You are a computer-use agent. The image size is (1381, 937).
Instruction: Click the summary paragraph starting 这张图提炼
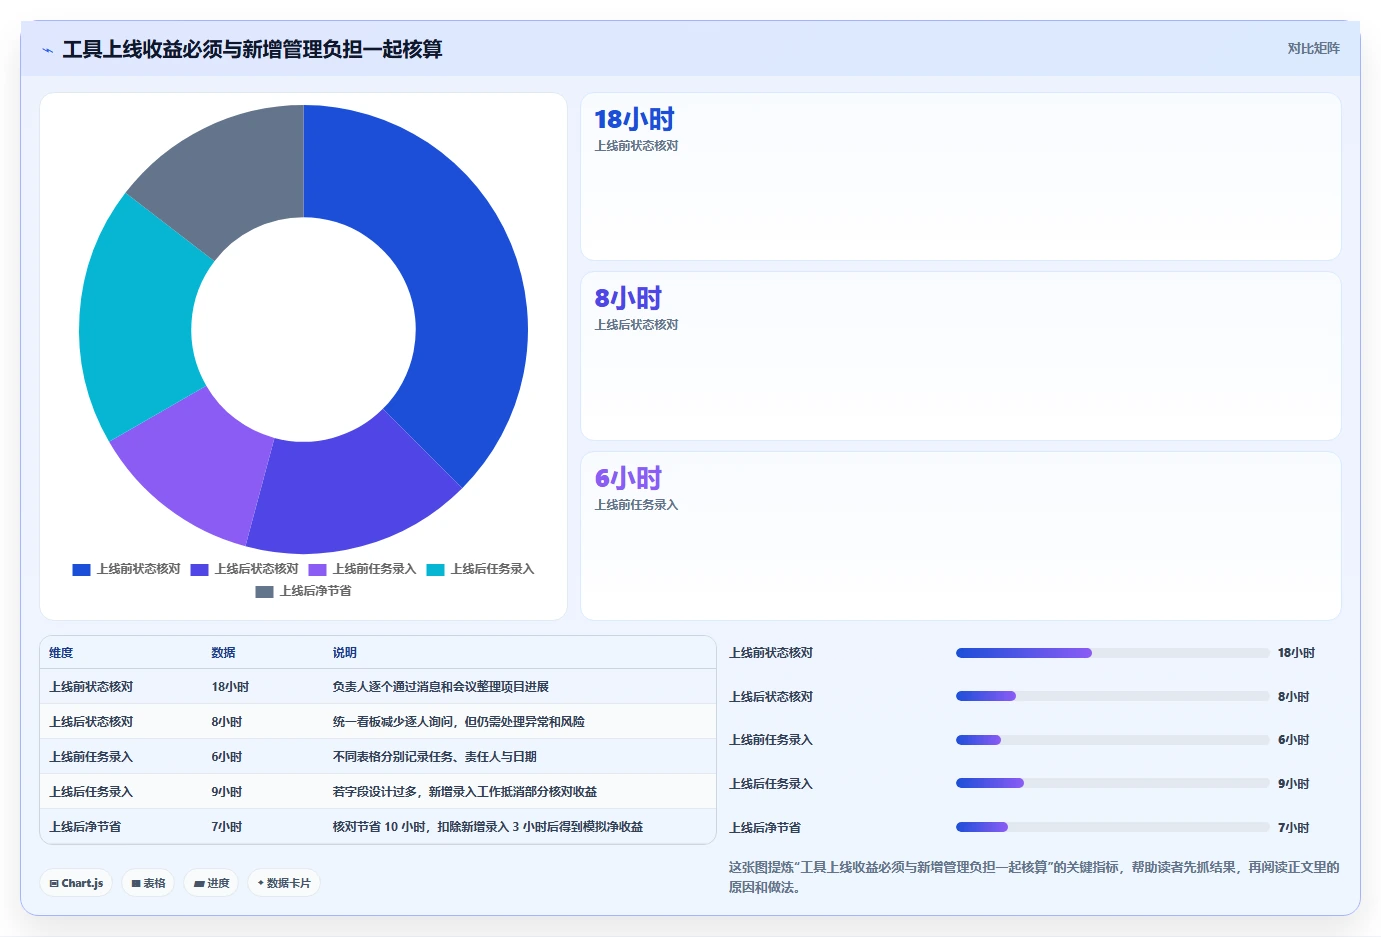point(1034,877)
